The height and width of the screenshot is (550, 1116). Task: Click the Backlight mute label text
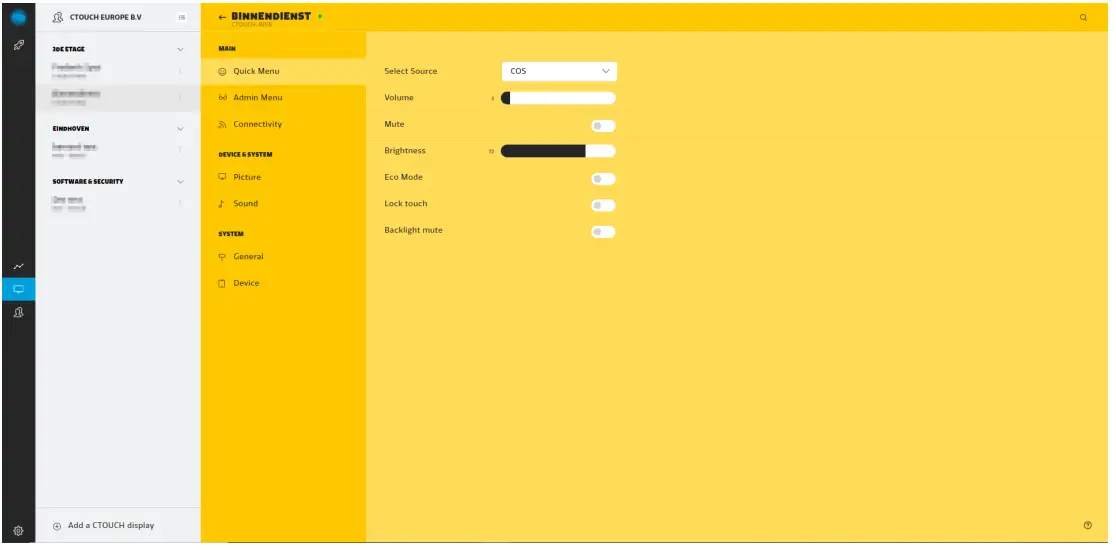point(414,231)
